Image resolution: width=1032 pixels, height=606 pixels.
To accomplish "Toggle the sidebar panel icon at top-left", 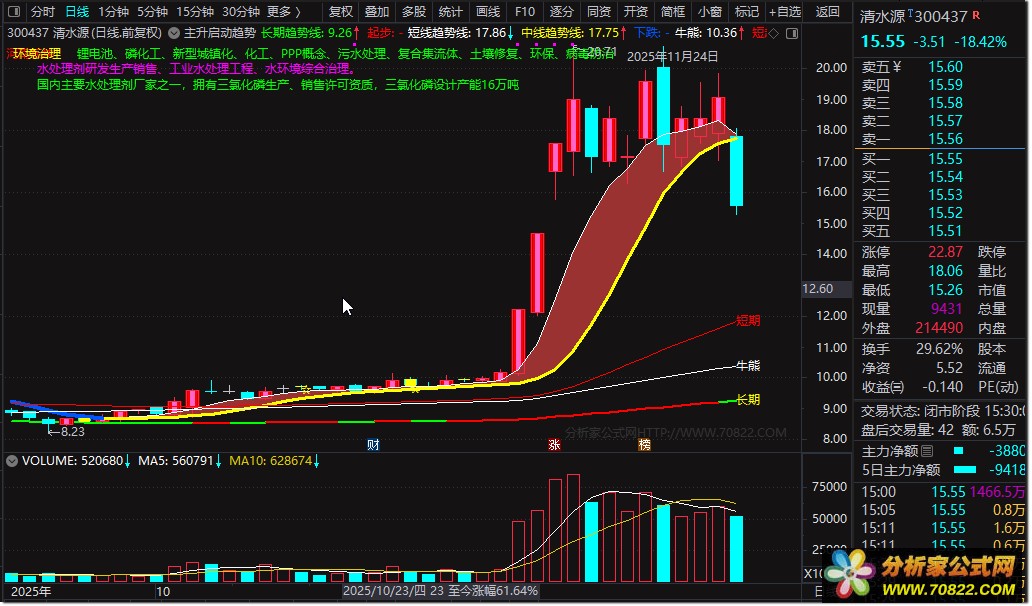I will pyautogui.click(x=14, y=12).
